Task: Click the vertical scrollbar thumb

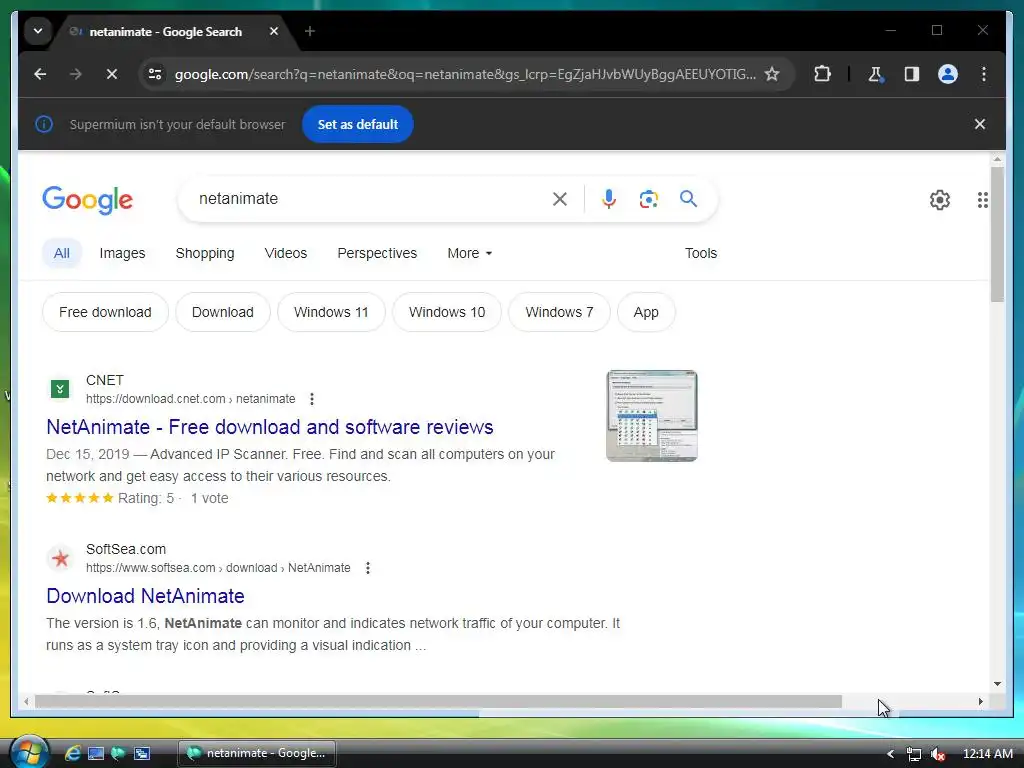Action: [997, 234]
